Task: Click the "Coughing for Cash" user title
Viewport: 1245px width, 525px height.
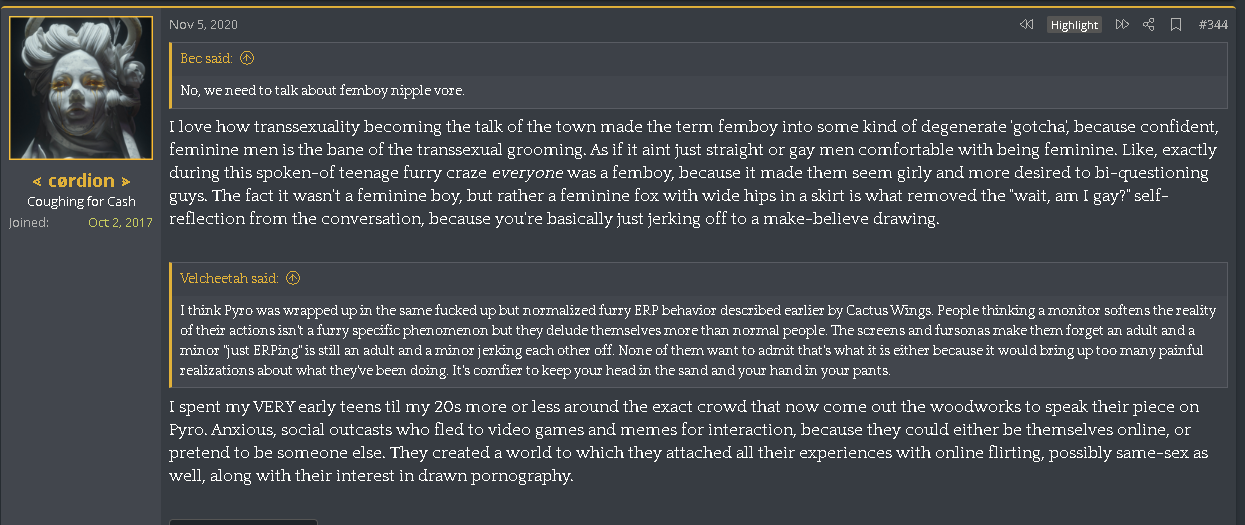Action: 81,202
